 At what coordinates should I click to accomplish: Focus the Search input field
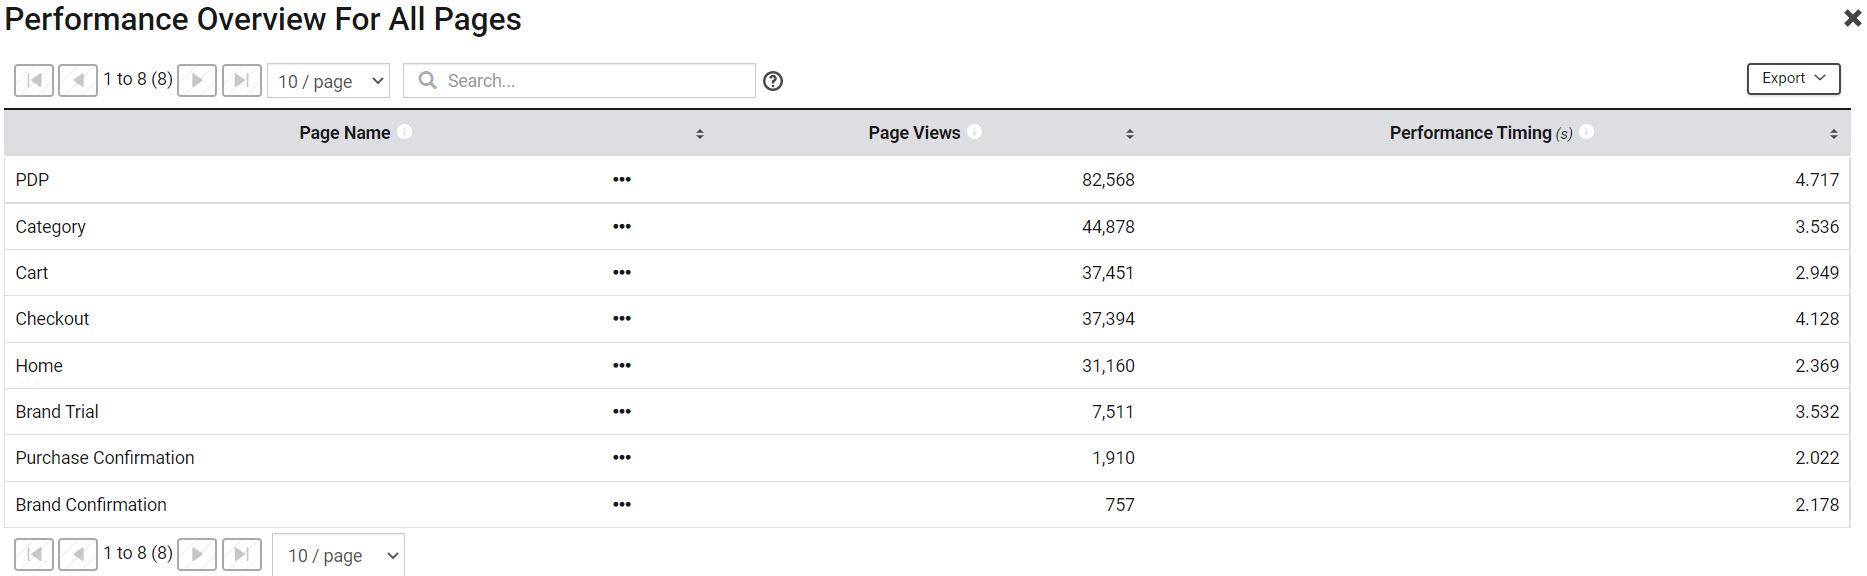[579, 81]
